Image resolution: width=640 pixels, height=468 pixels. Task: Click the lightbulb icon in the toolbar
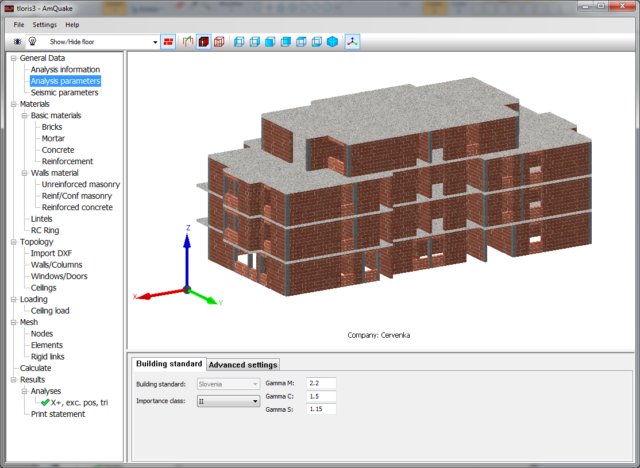point(31,42)
